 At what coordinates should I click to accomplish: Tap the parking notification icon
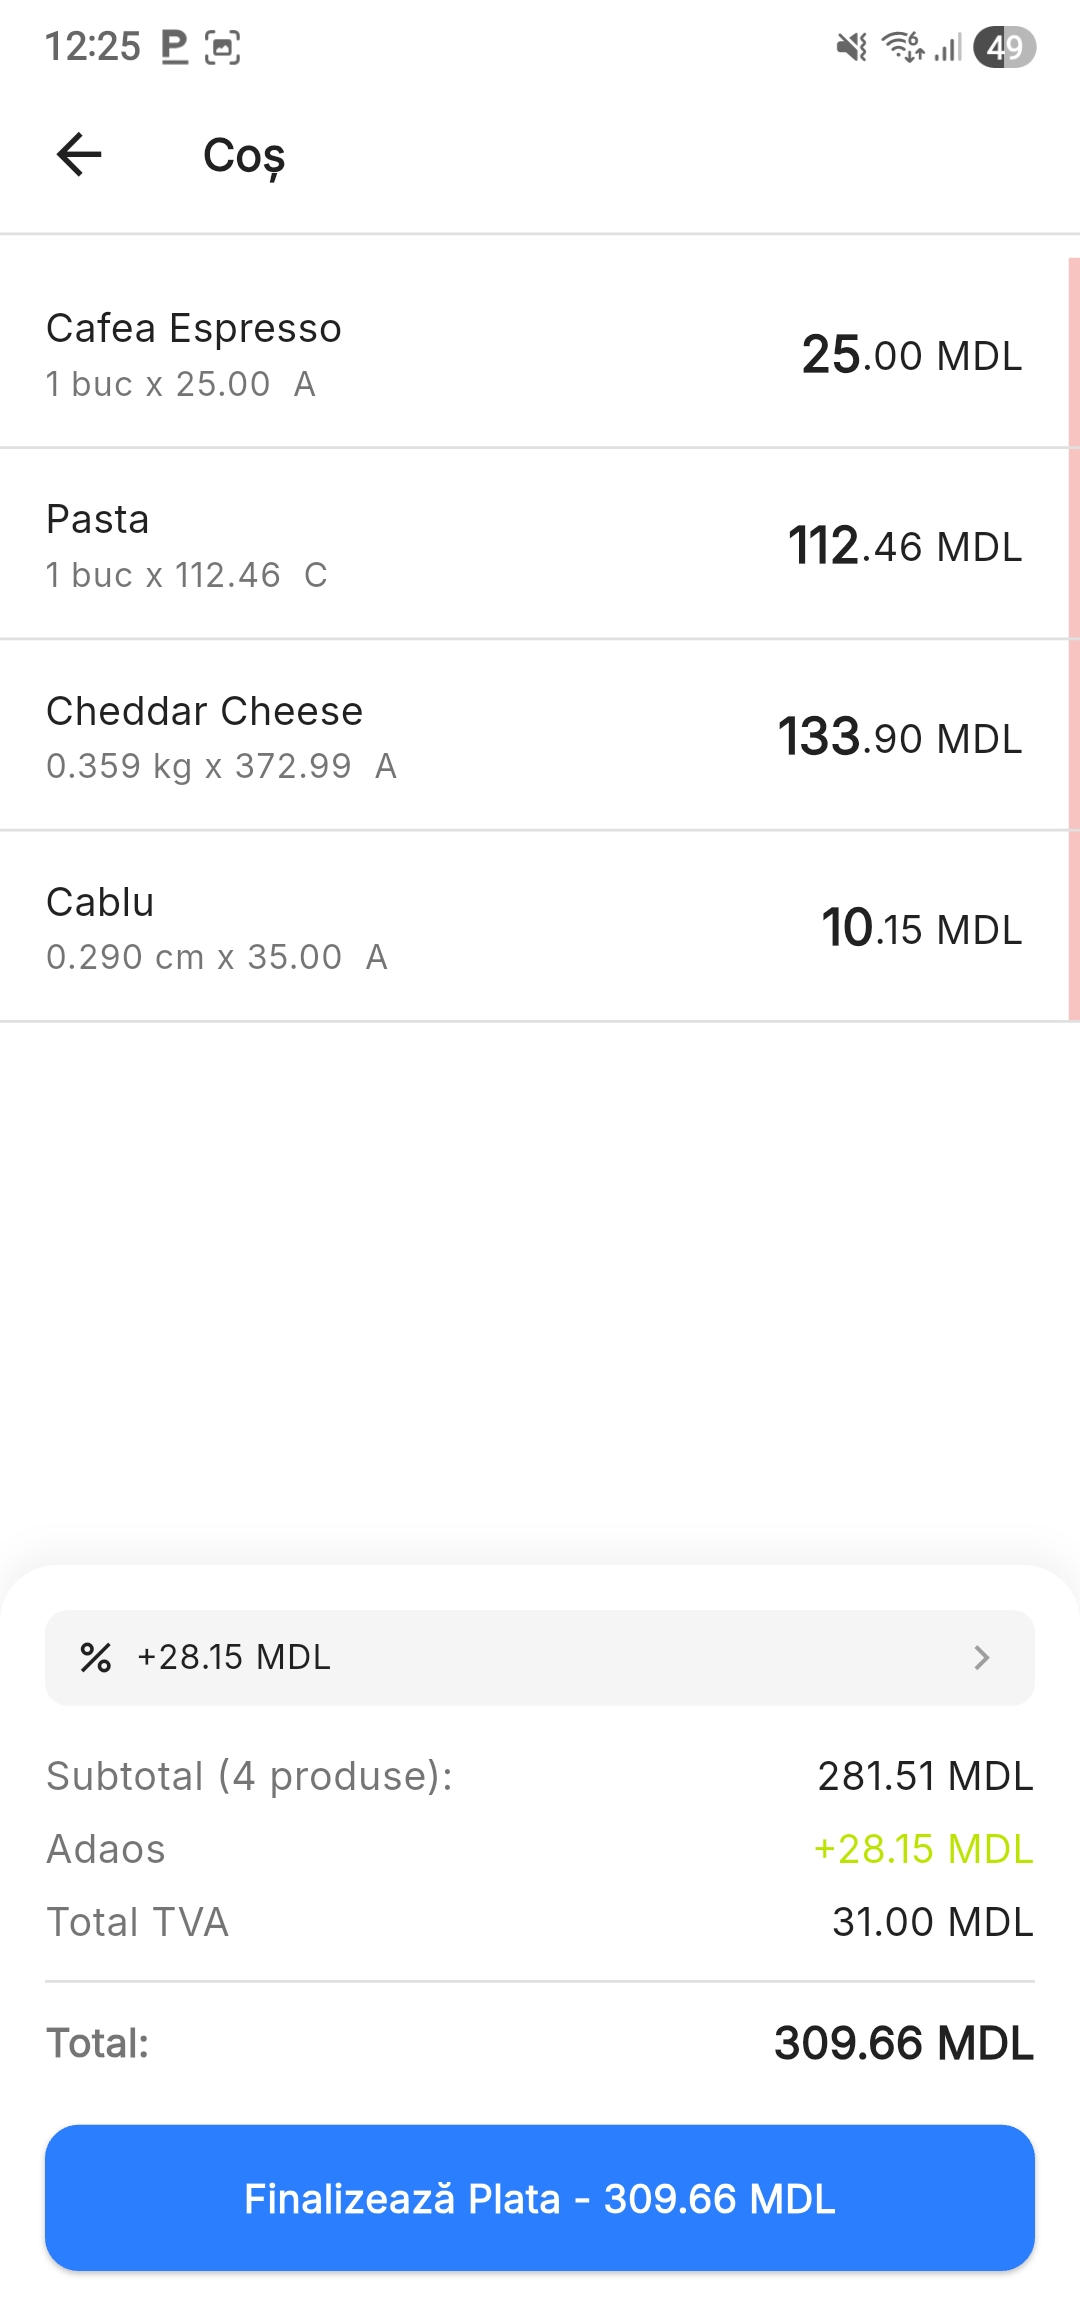tap(175, 47)
